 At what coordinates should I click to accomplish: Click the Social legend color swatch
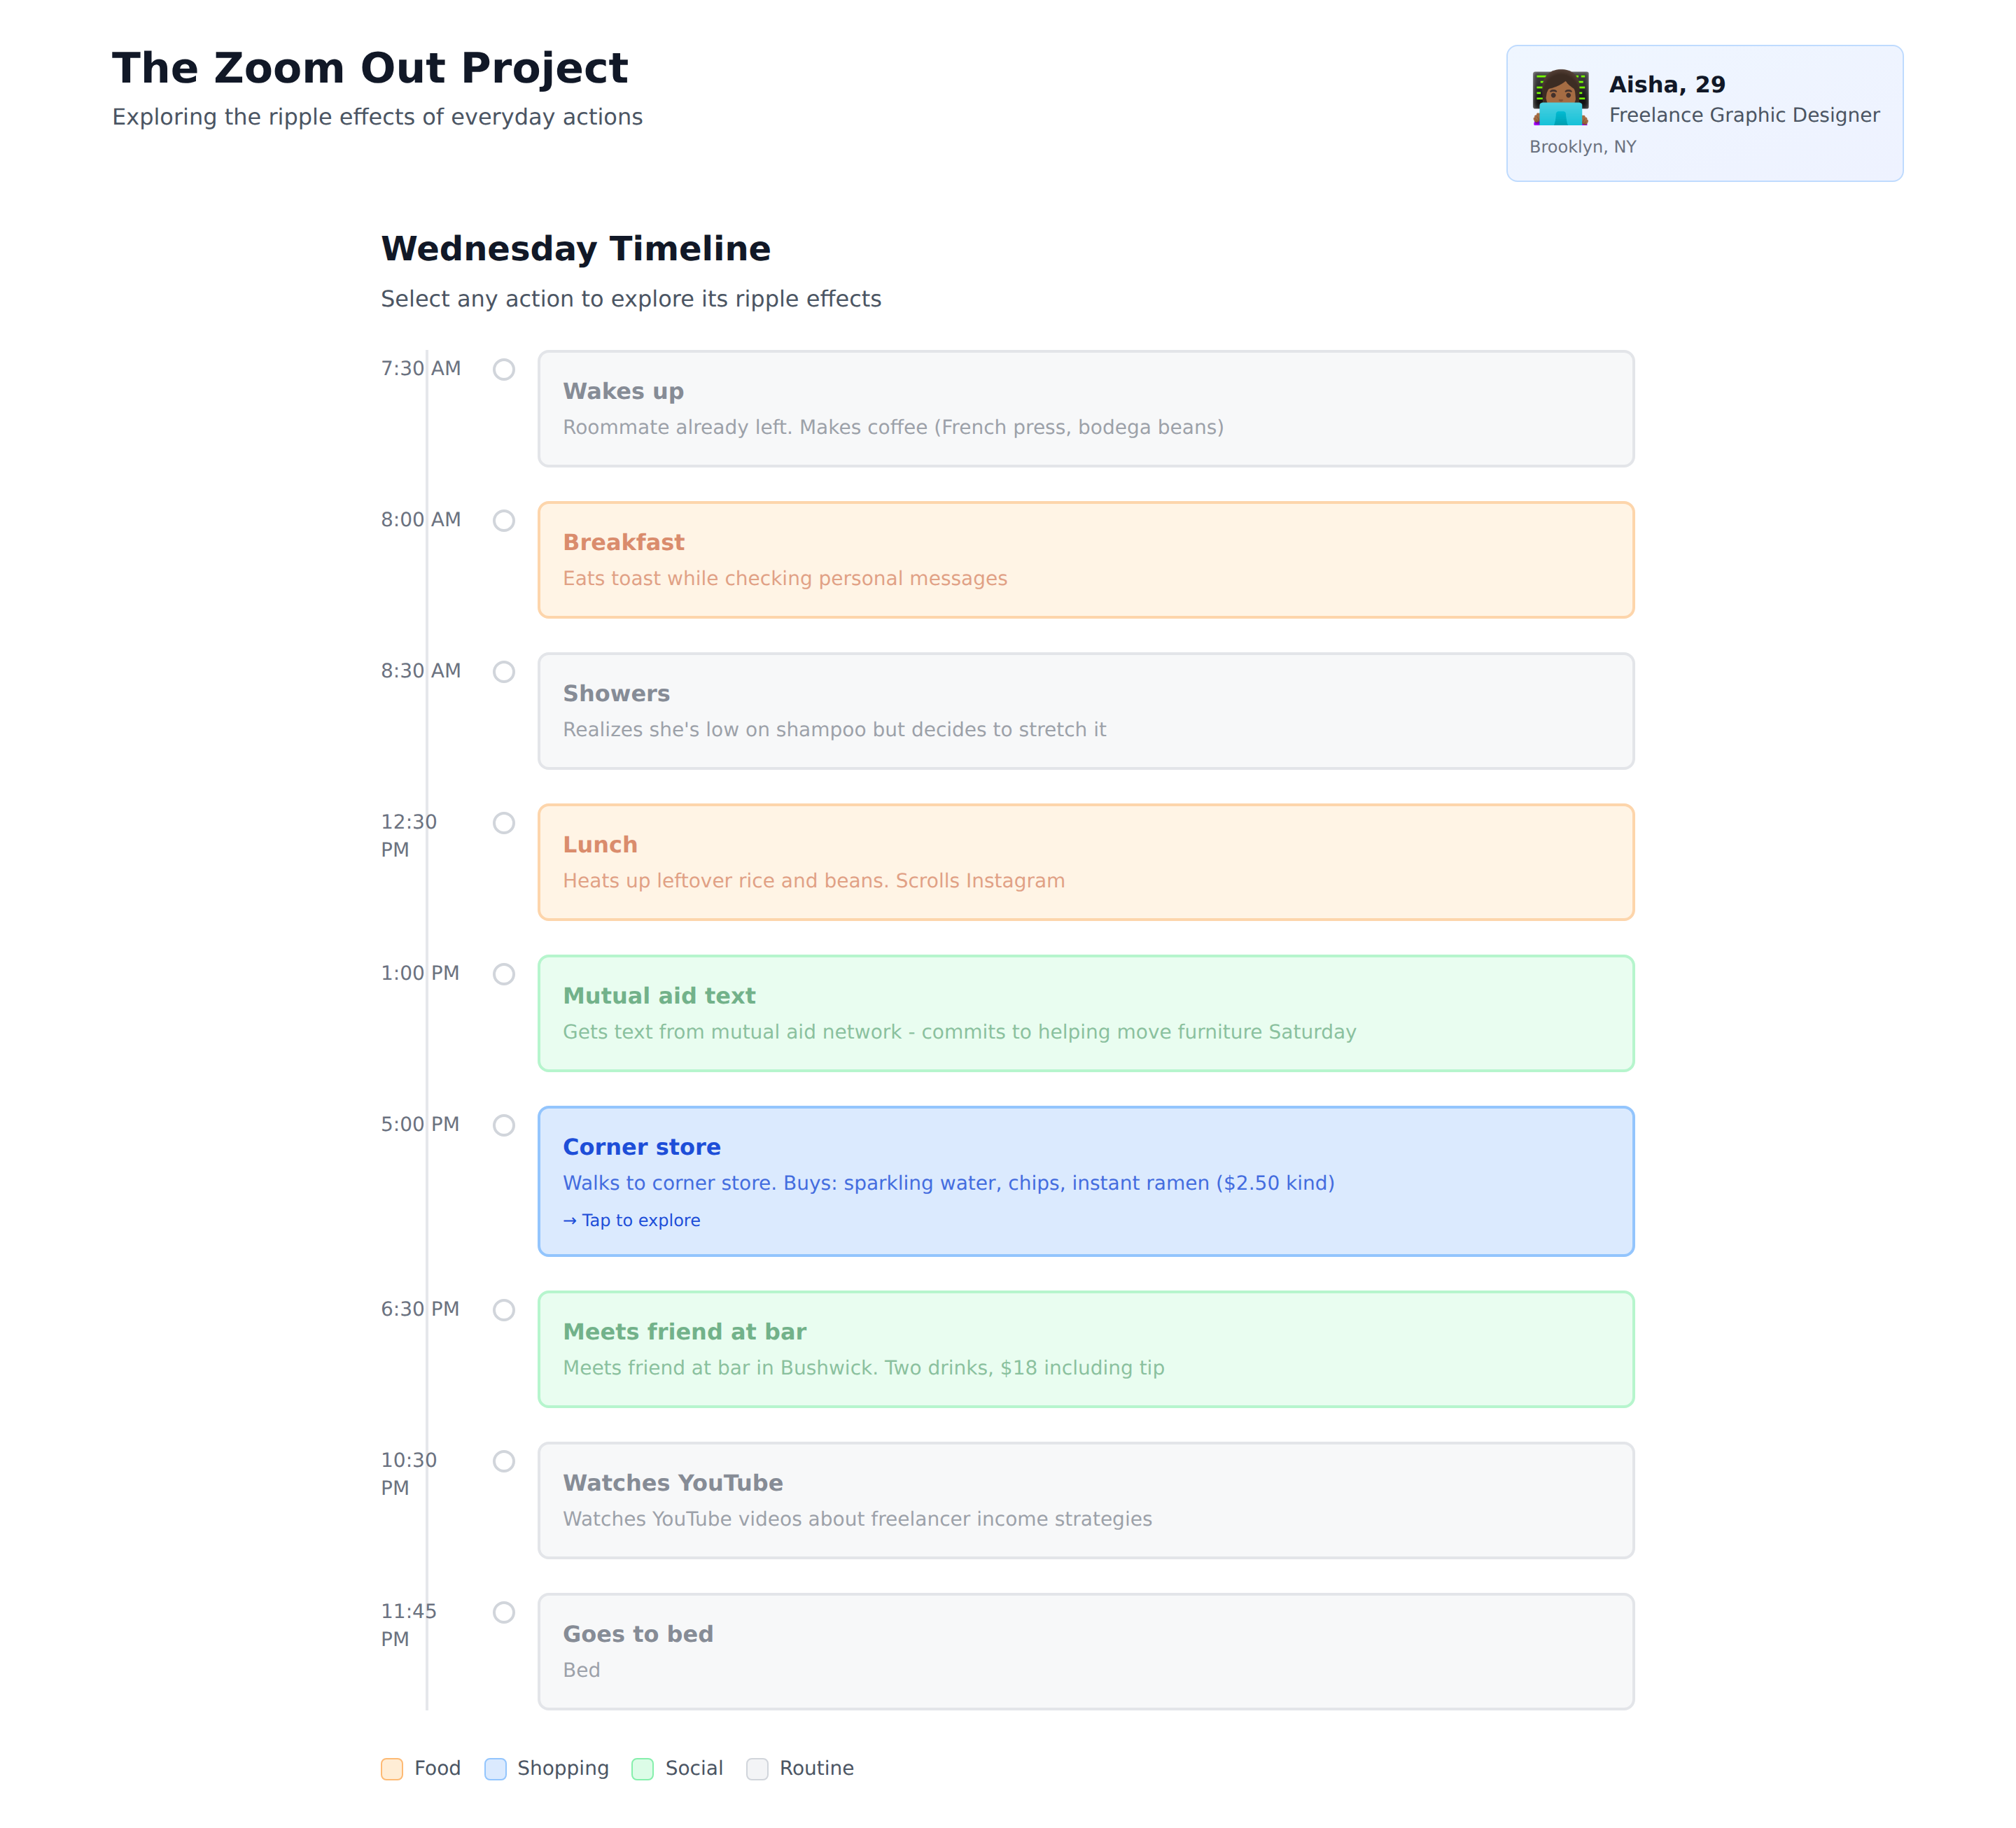click(x=643, y=1768)
